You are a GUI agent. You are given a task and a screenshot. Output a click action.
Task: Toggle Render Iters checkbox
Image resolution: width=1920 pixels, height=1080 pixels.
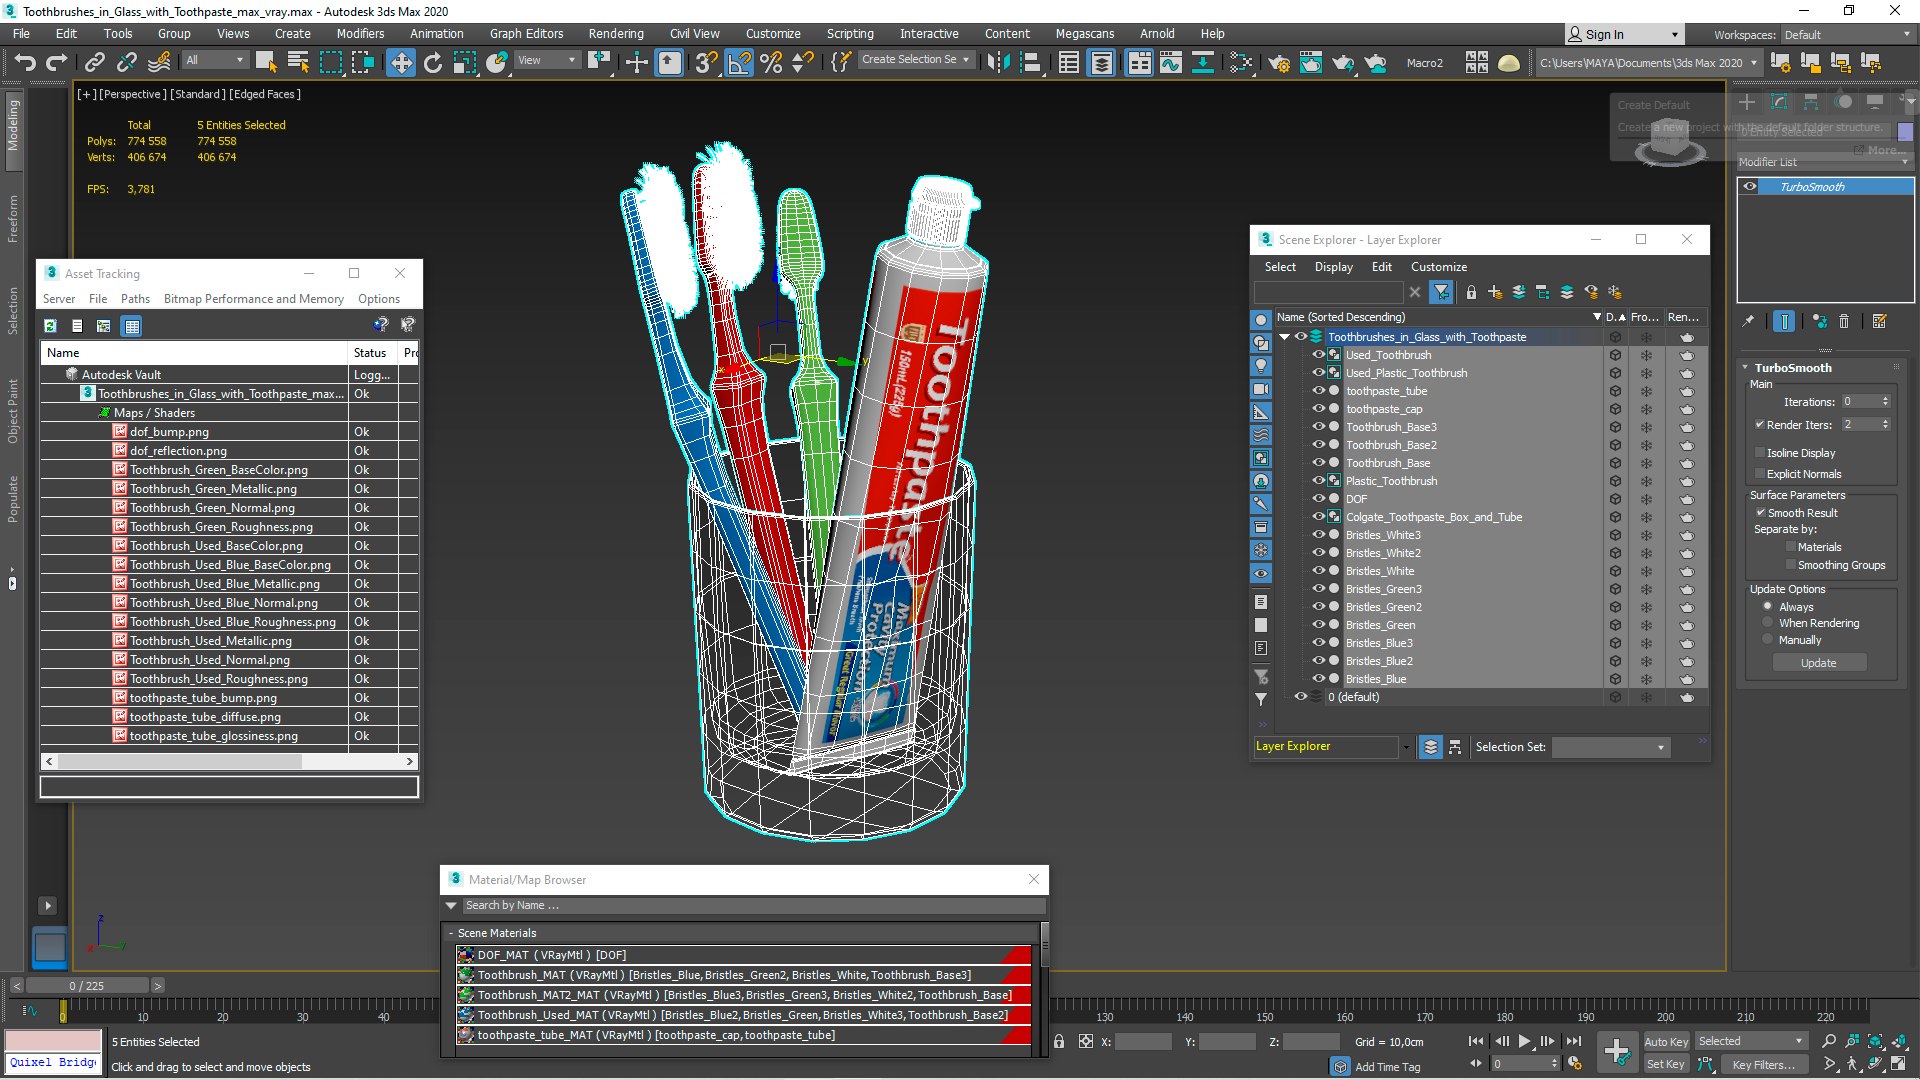[x=1760, y=425]
